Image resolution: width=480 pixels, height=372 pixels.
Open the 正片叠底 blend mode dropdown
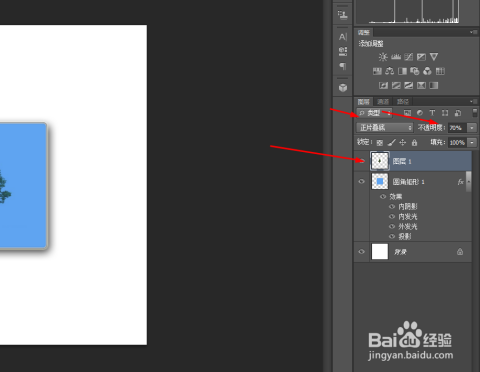click(385, 128)
